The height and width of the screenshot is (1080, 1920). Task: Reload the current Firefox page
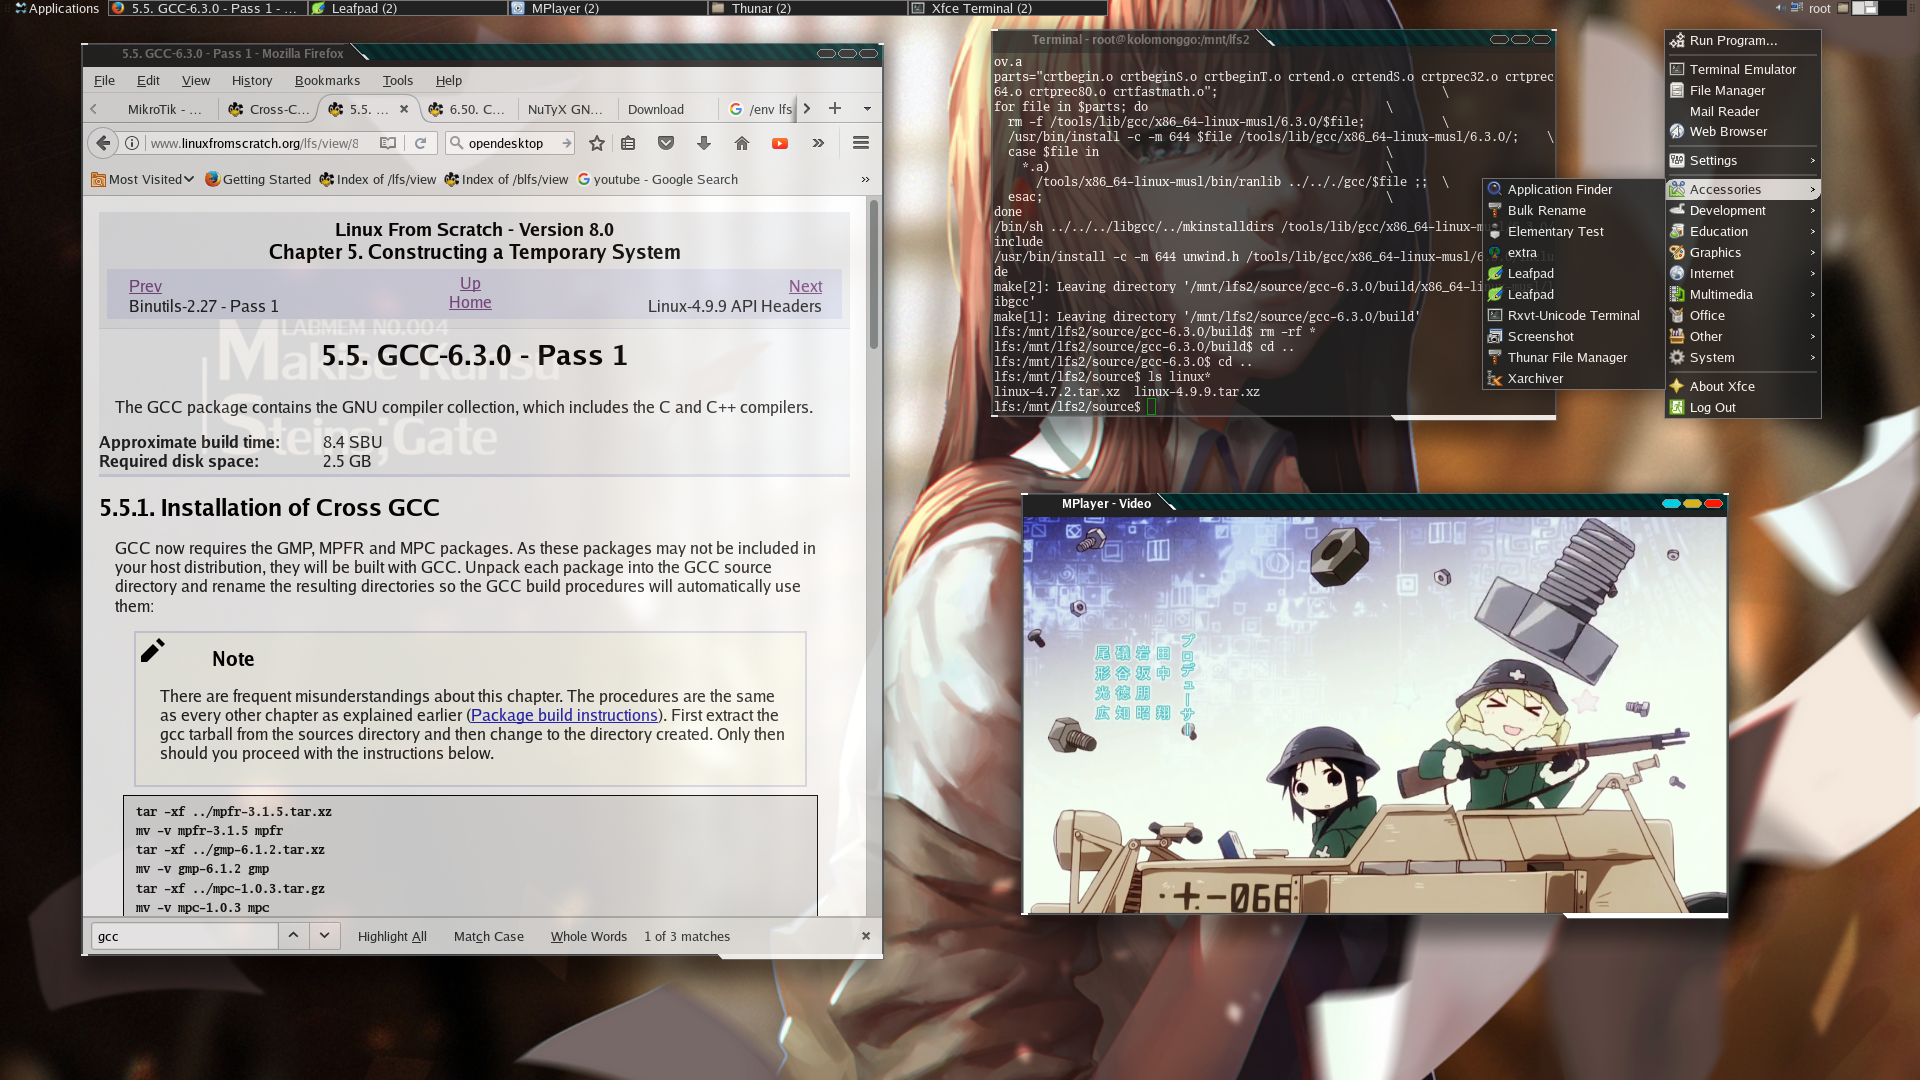coord(421,143)
